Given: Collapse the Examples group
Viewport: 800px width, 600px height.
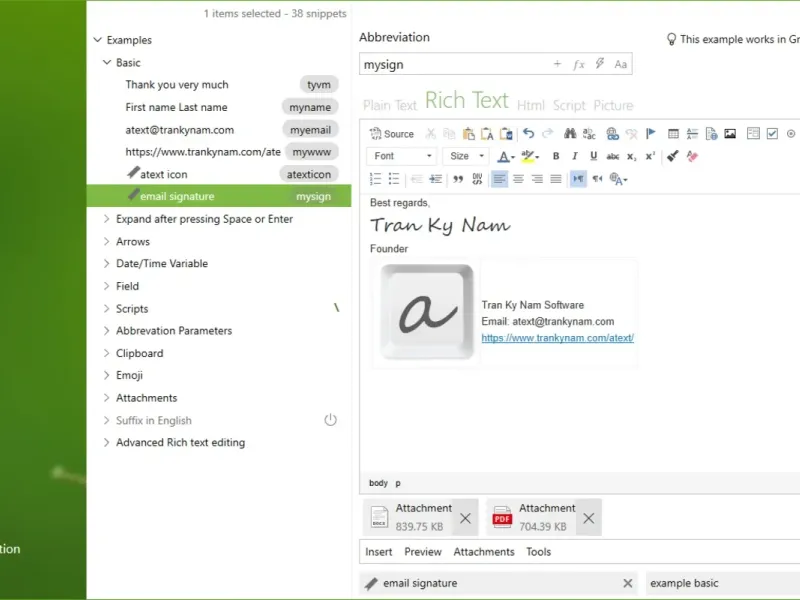Looking at the screenshot, I should coord(97,39).
